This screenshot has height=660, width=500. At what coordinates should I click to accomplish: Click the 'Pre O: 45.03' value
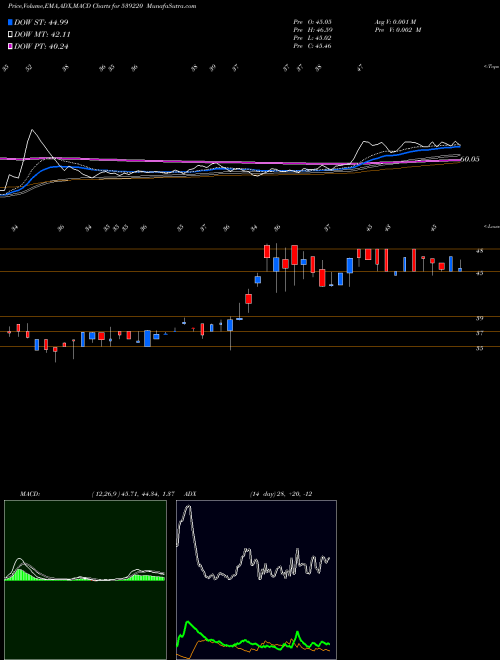click(312, 22)
